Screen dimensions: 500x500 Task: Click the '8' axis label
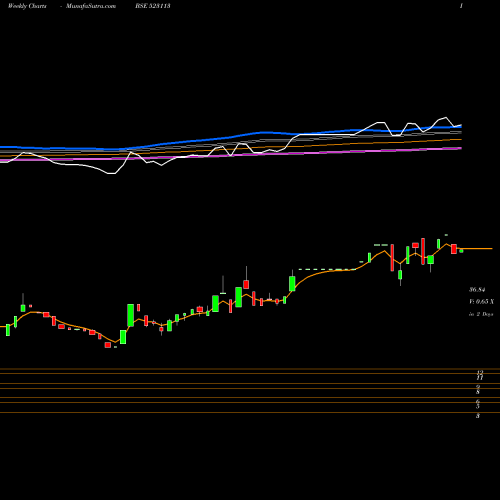(478, 392)
